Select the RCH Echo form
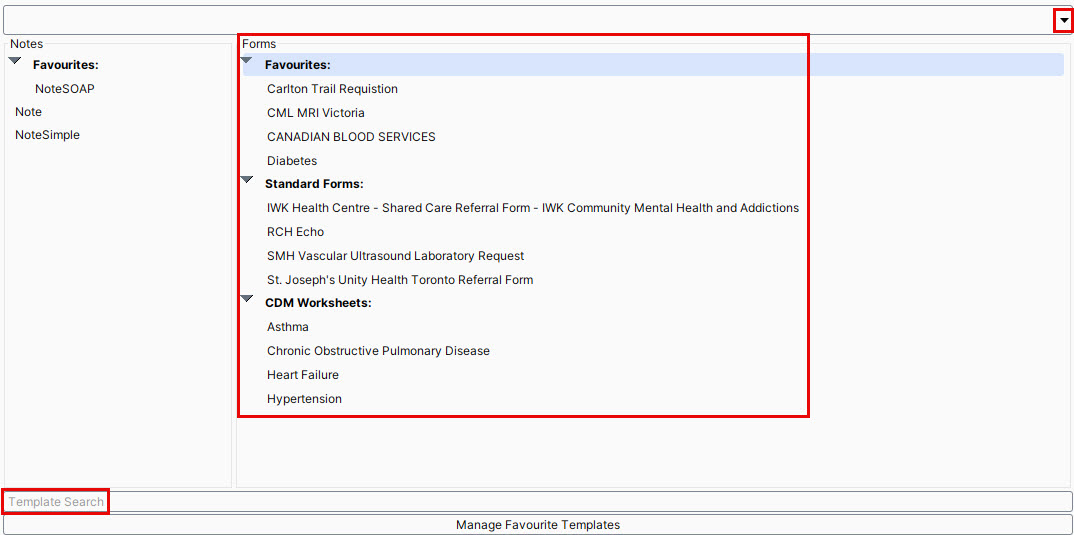 pyautogui.click(x=295, y=232)
